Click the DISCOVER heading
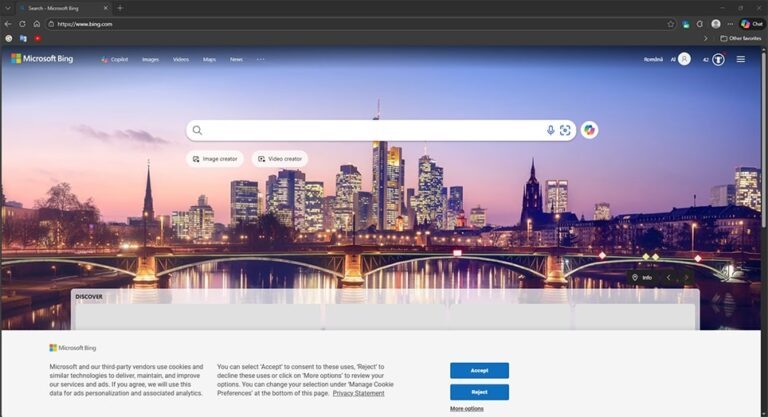The image size is (768, 417). (89, 296)
